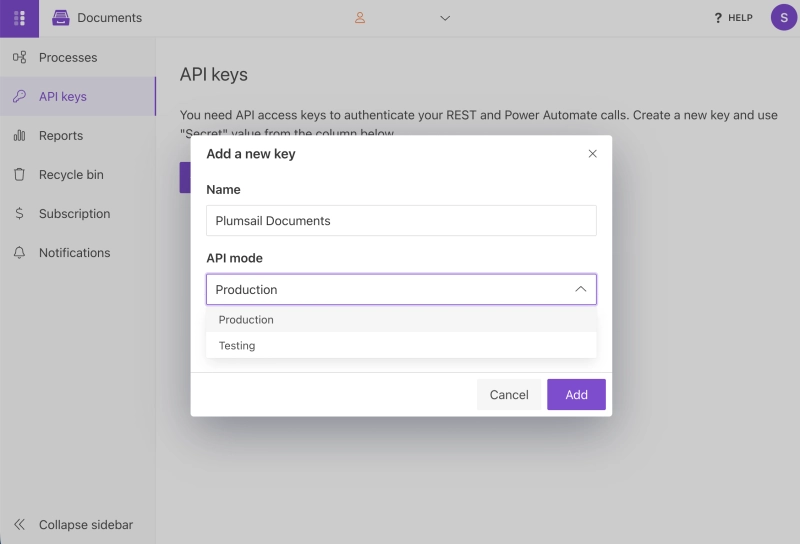Click the Documents app title
This screenshot has width=800, height=544.
pos(110,18)
